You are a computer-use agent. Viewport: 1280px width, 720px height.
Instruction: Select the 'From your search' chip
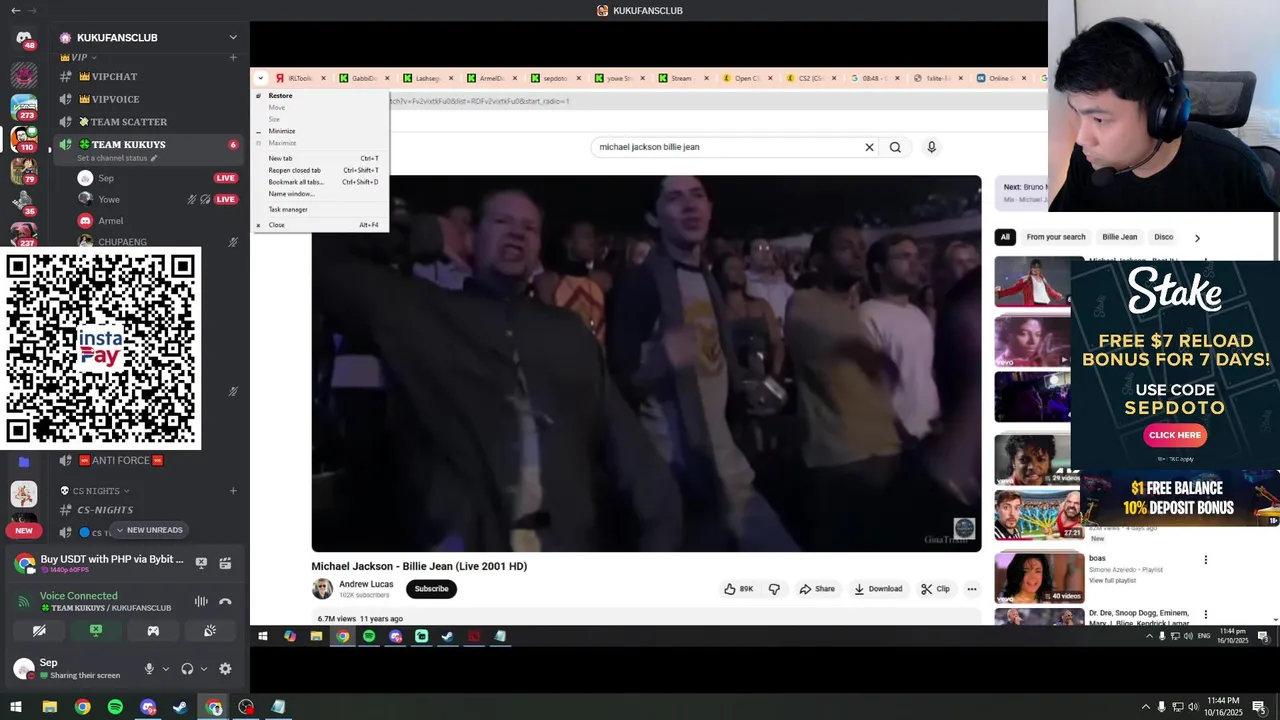(x=1056, y=237)
